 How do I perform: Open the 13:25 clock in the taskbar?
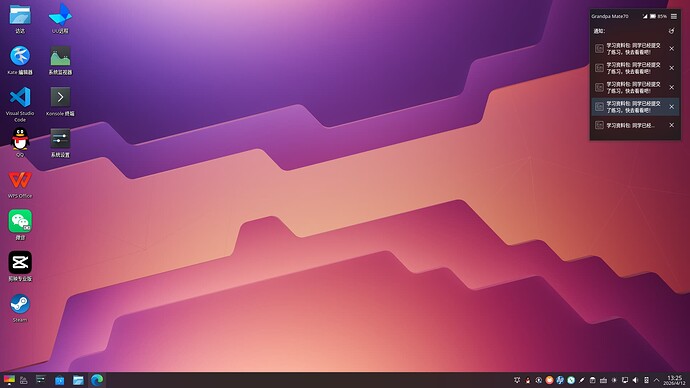tap(675, 380)
